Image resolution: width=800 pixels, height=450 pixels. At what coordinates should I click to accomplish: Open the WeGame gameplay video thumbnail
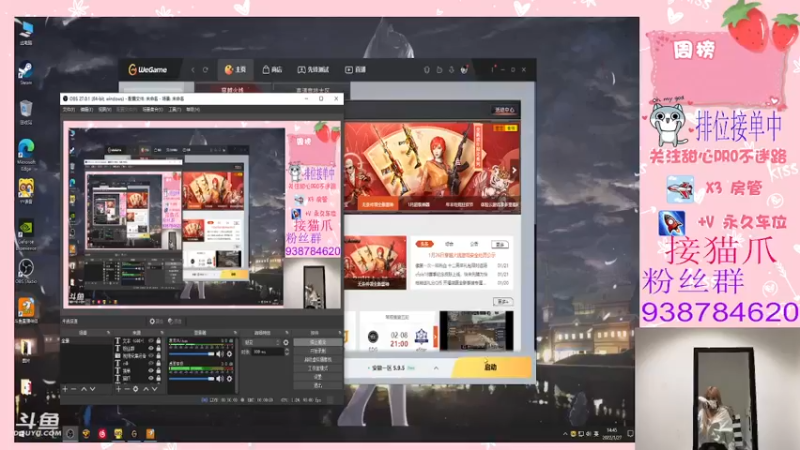pos(476,331)
